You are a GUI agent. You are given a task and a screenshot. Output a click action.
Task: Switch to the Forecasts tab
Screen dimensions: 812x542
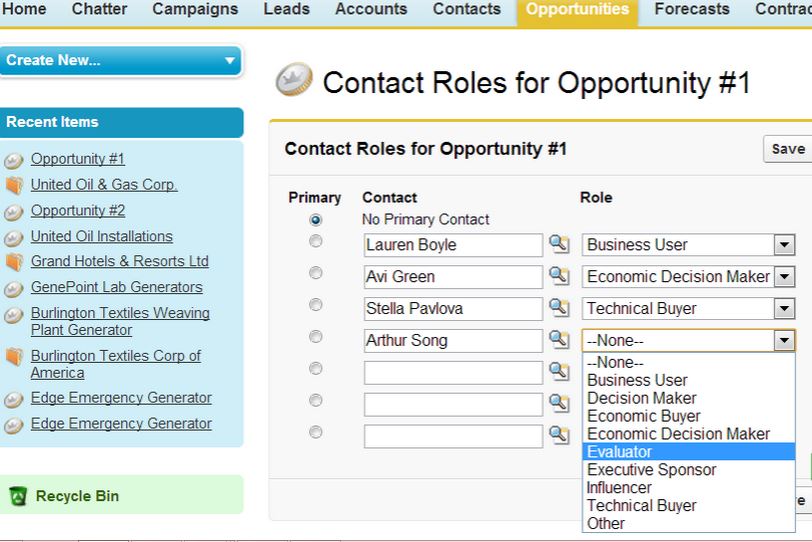pos(691,9)
